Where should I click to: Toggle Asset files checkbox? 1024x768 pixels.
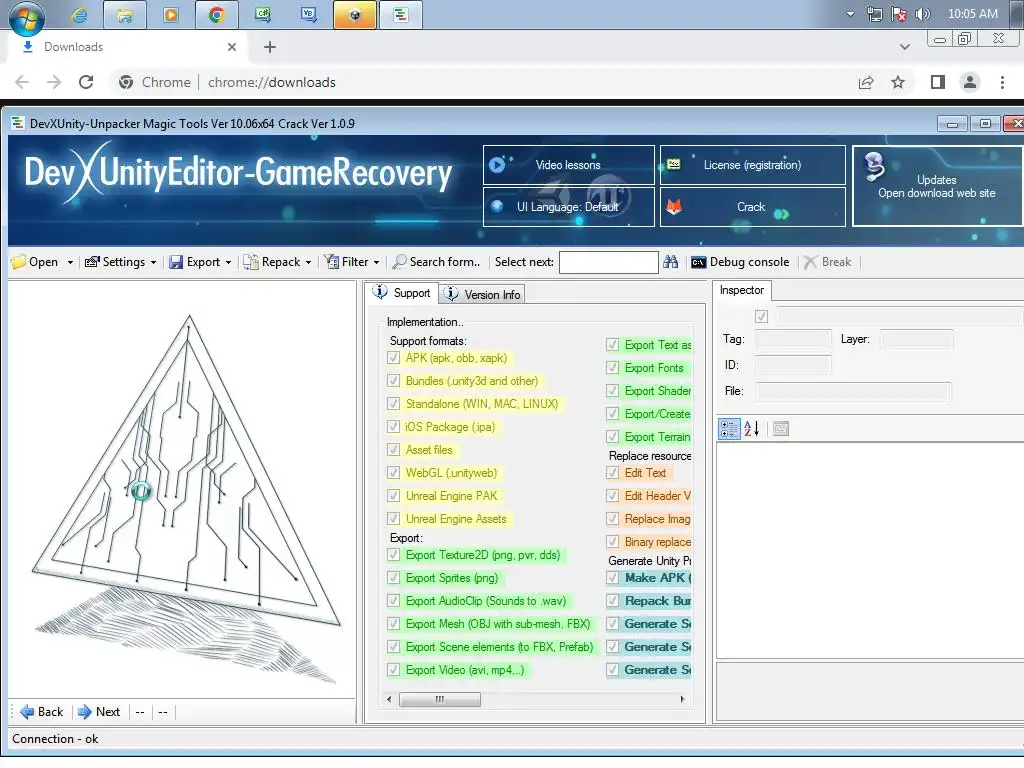tap(393, 449)
